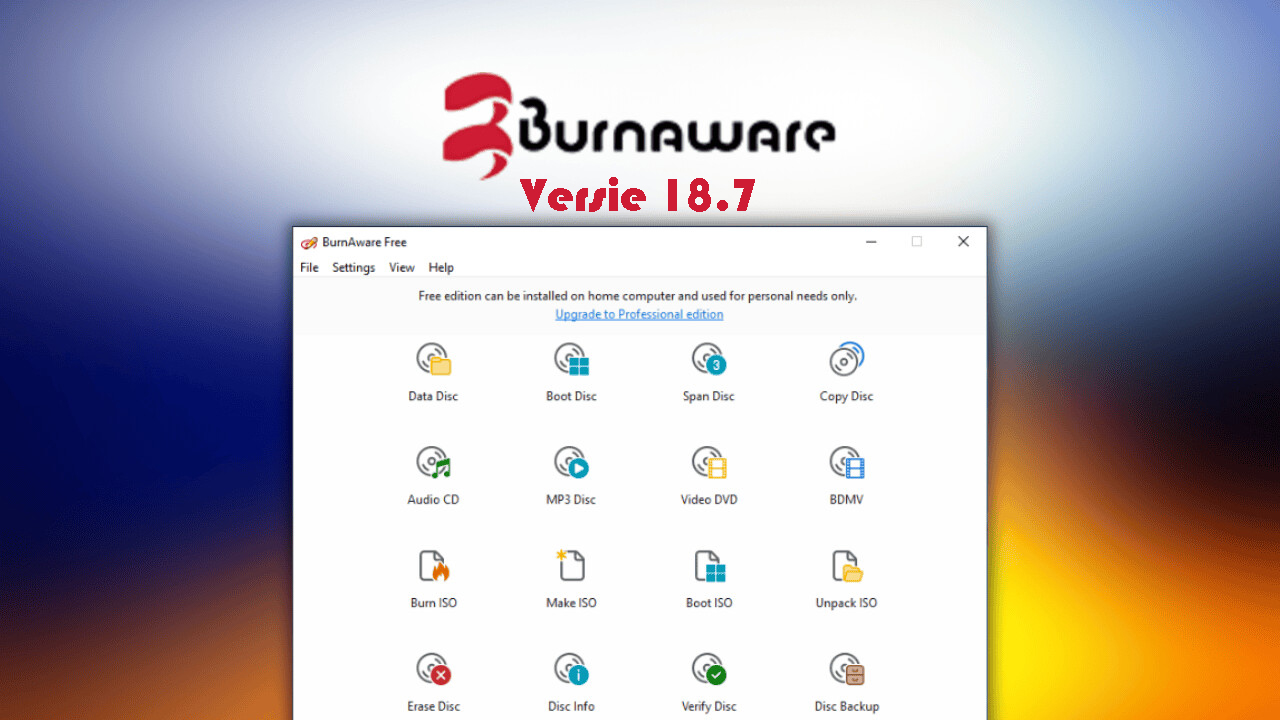Click the "Video DVD" text label
Viewport: 1280px width, 720px height.
coord(709,500)
